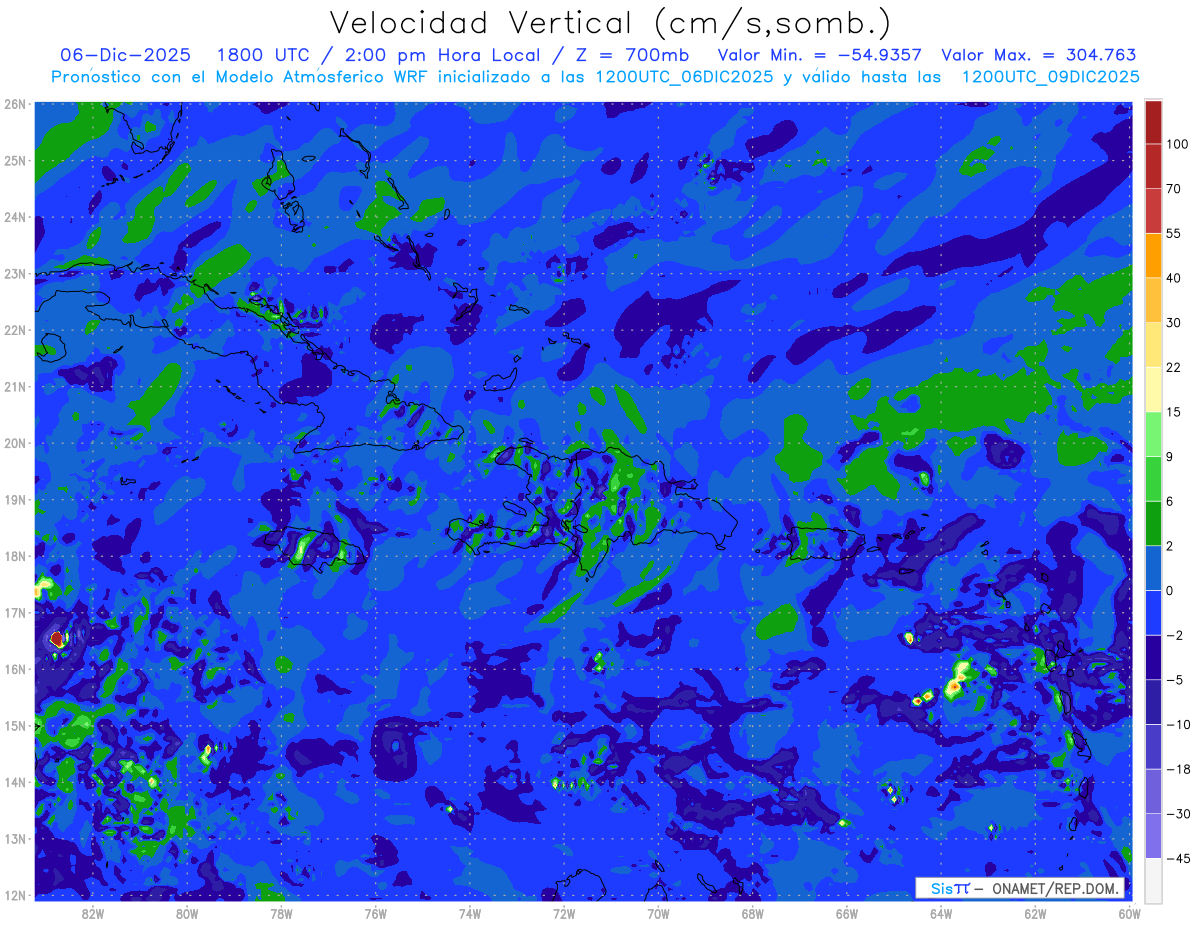The height and width of the screenshot is (927, 1200).
Task: Click the red swatch between 70 and 100
Action: [1153, 166]
